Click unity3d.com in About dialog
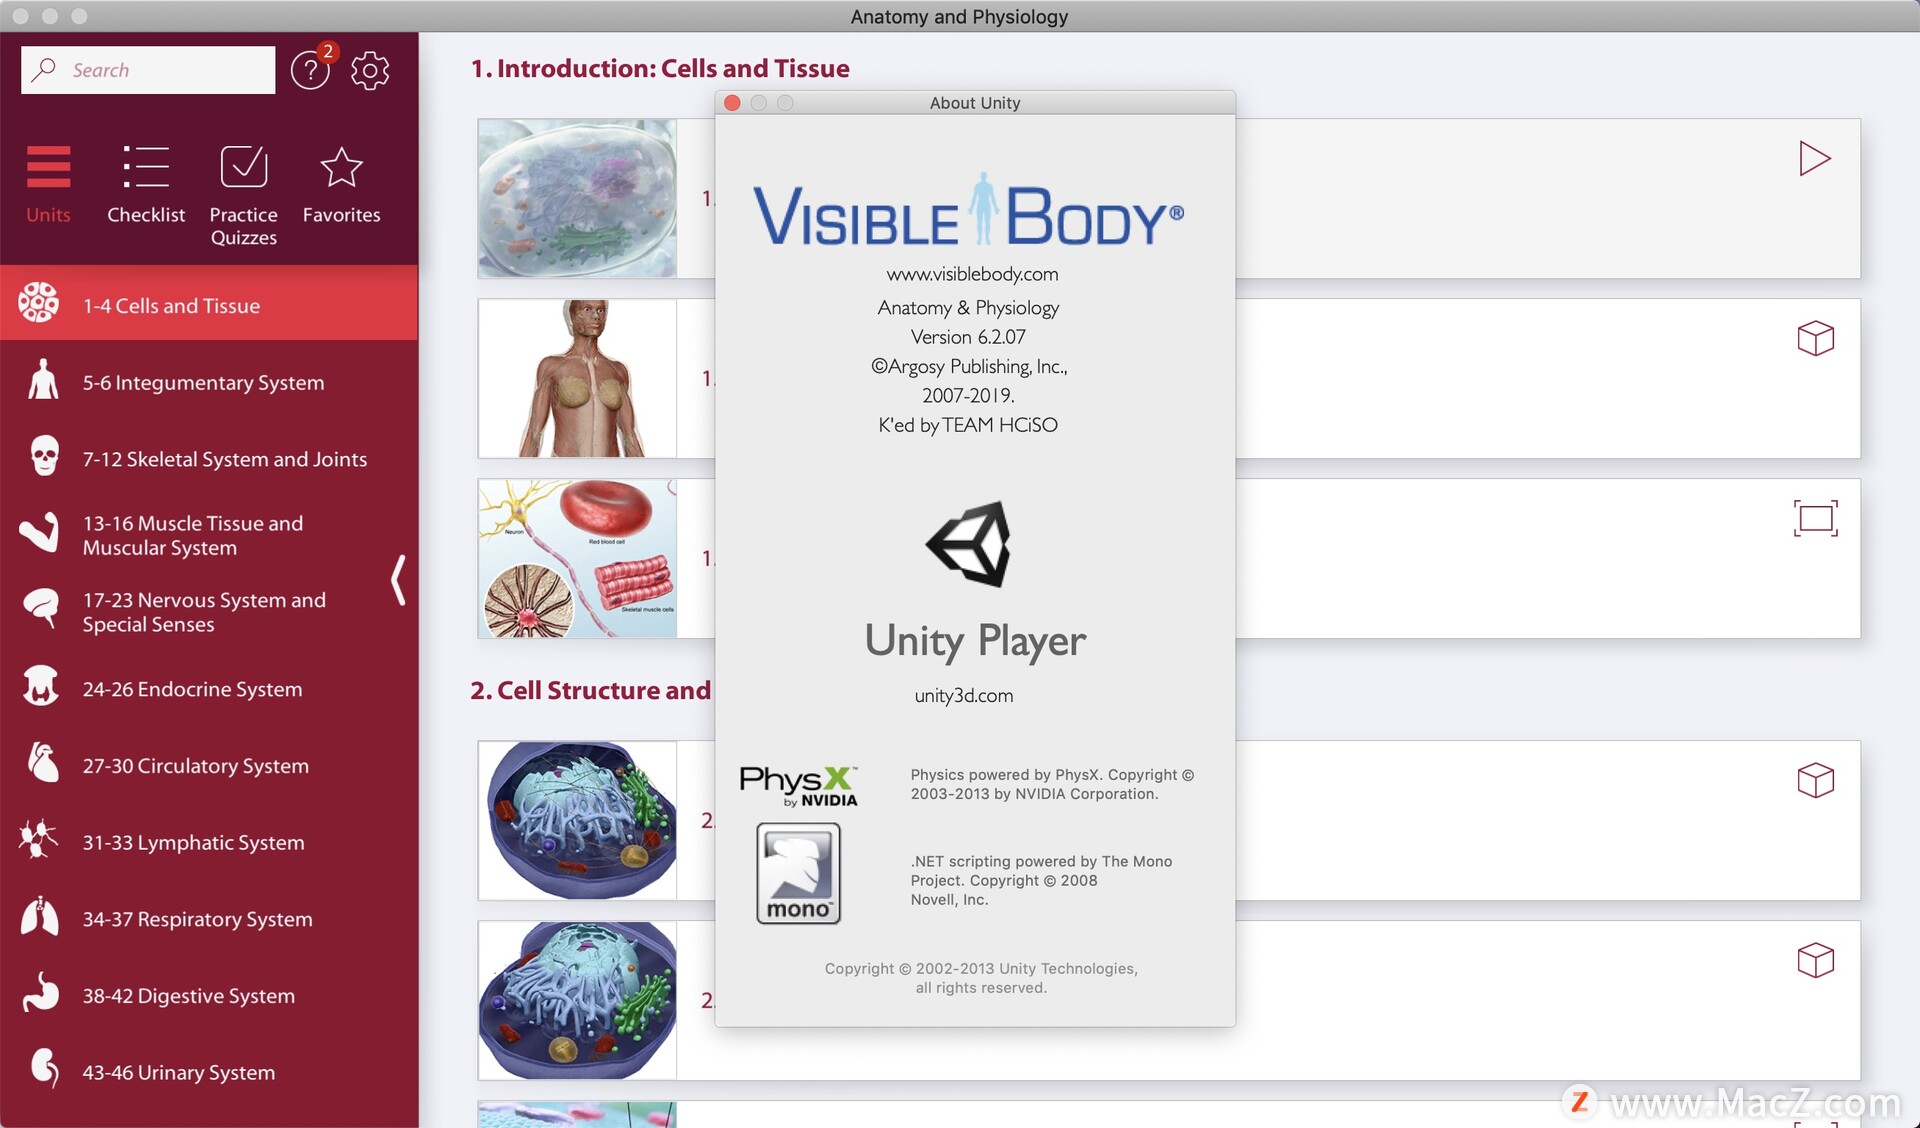The image size is (1920, 1128). [964, 695]
